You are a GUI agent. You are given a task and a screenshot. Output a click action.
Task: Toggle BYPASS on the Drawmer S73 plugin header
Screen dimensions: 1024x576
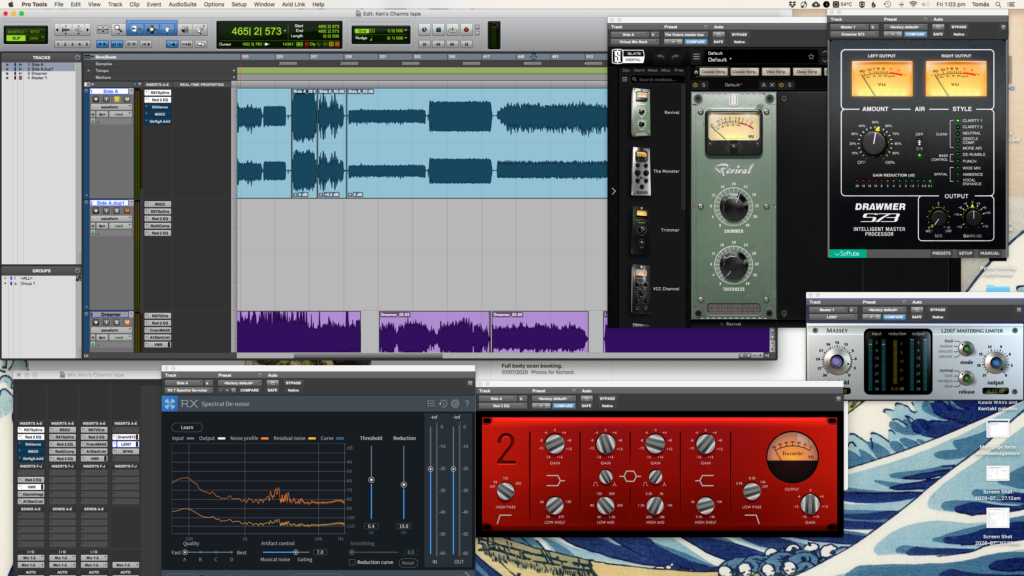pos(959,27)
